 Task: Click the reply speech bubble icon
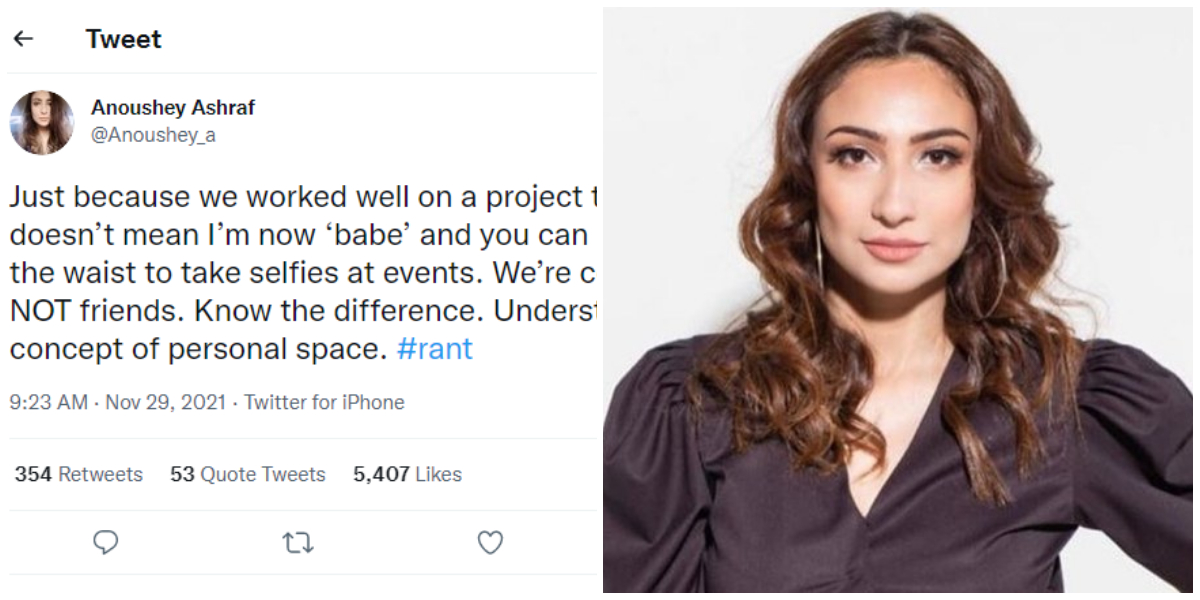point(105,542)
